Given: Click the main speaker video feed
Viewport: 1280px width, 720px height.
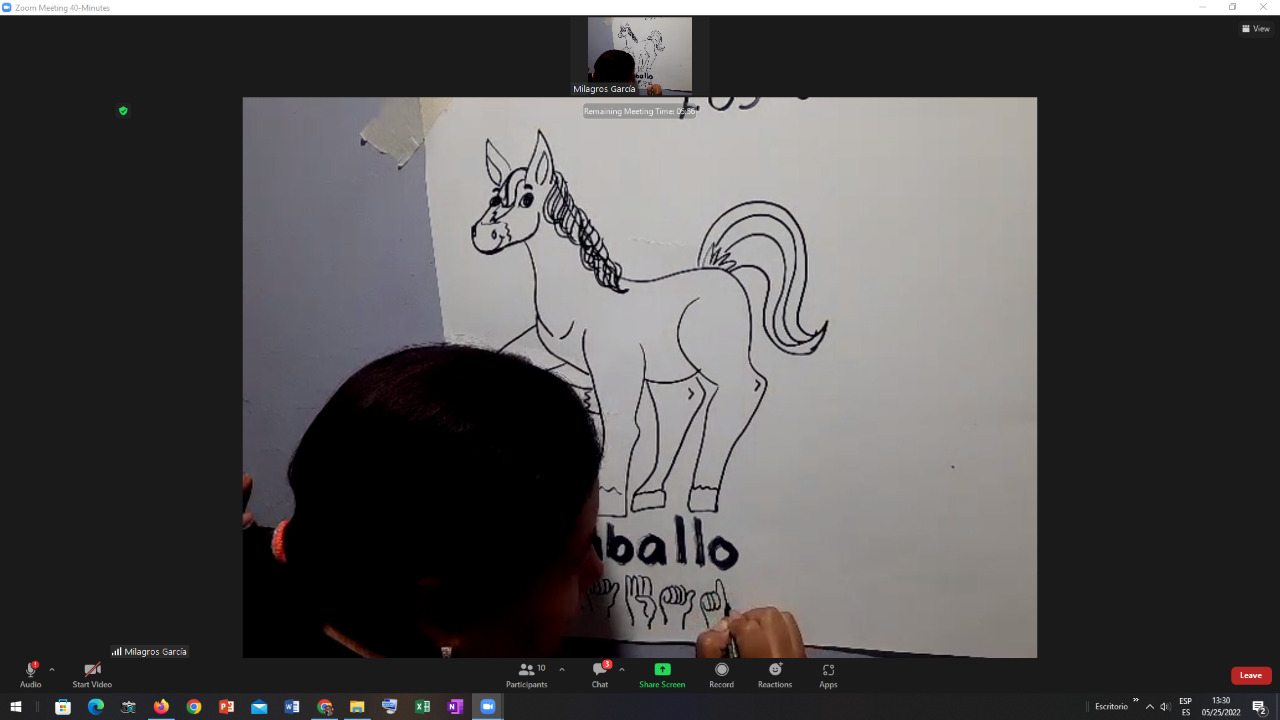Looking at the screenshot, I should pyautogui.click(x=640, y=377).
